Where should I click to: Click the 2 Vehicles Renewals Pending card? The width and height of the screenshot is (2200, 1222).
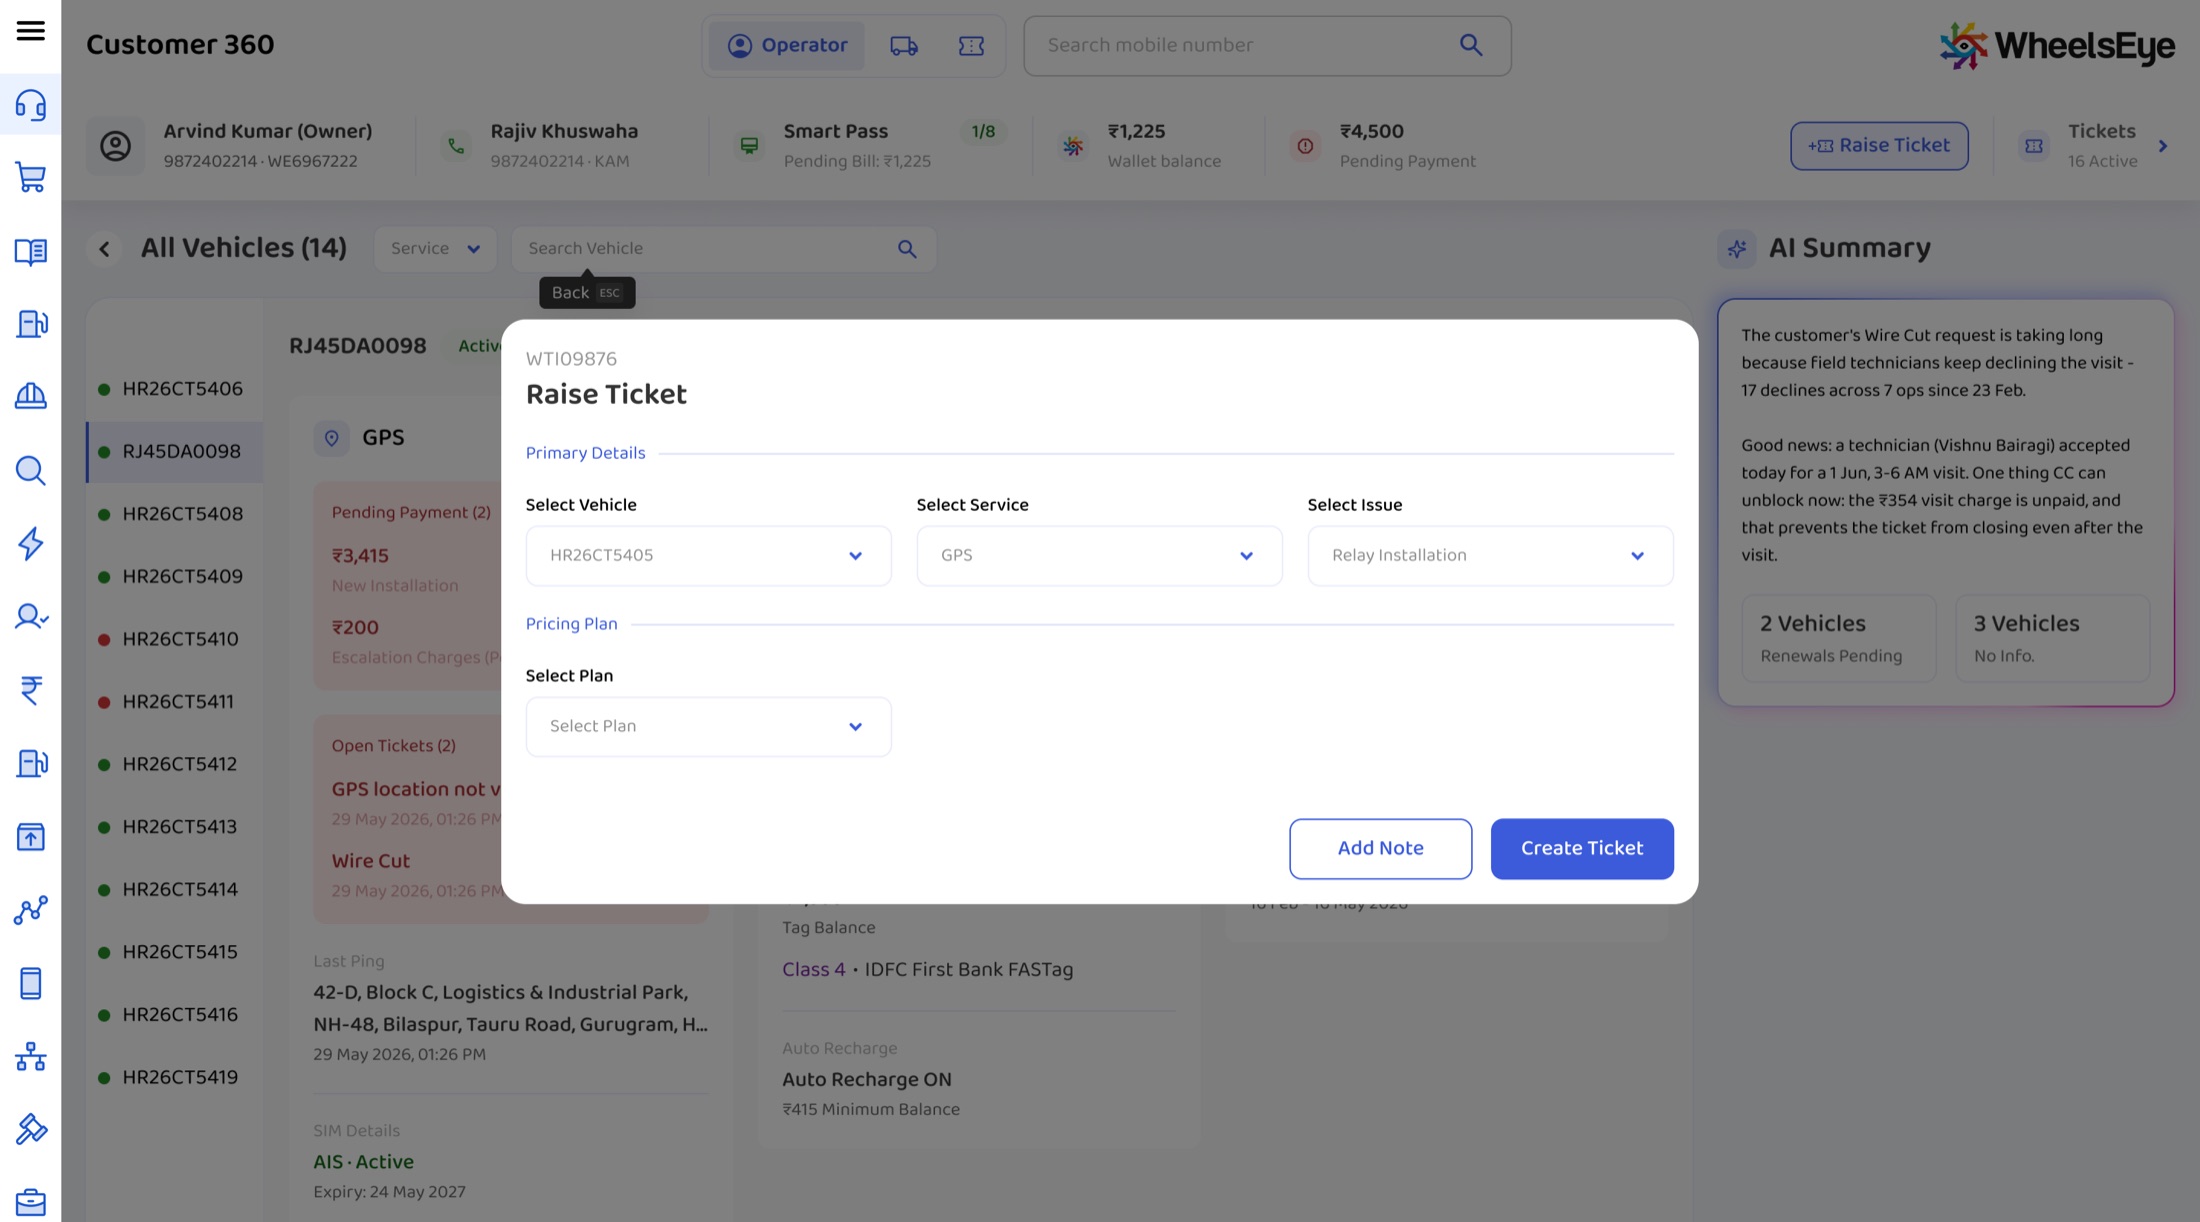(x=1838, y=639)
